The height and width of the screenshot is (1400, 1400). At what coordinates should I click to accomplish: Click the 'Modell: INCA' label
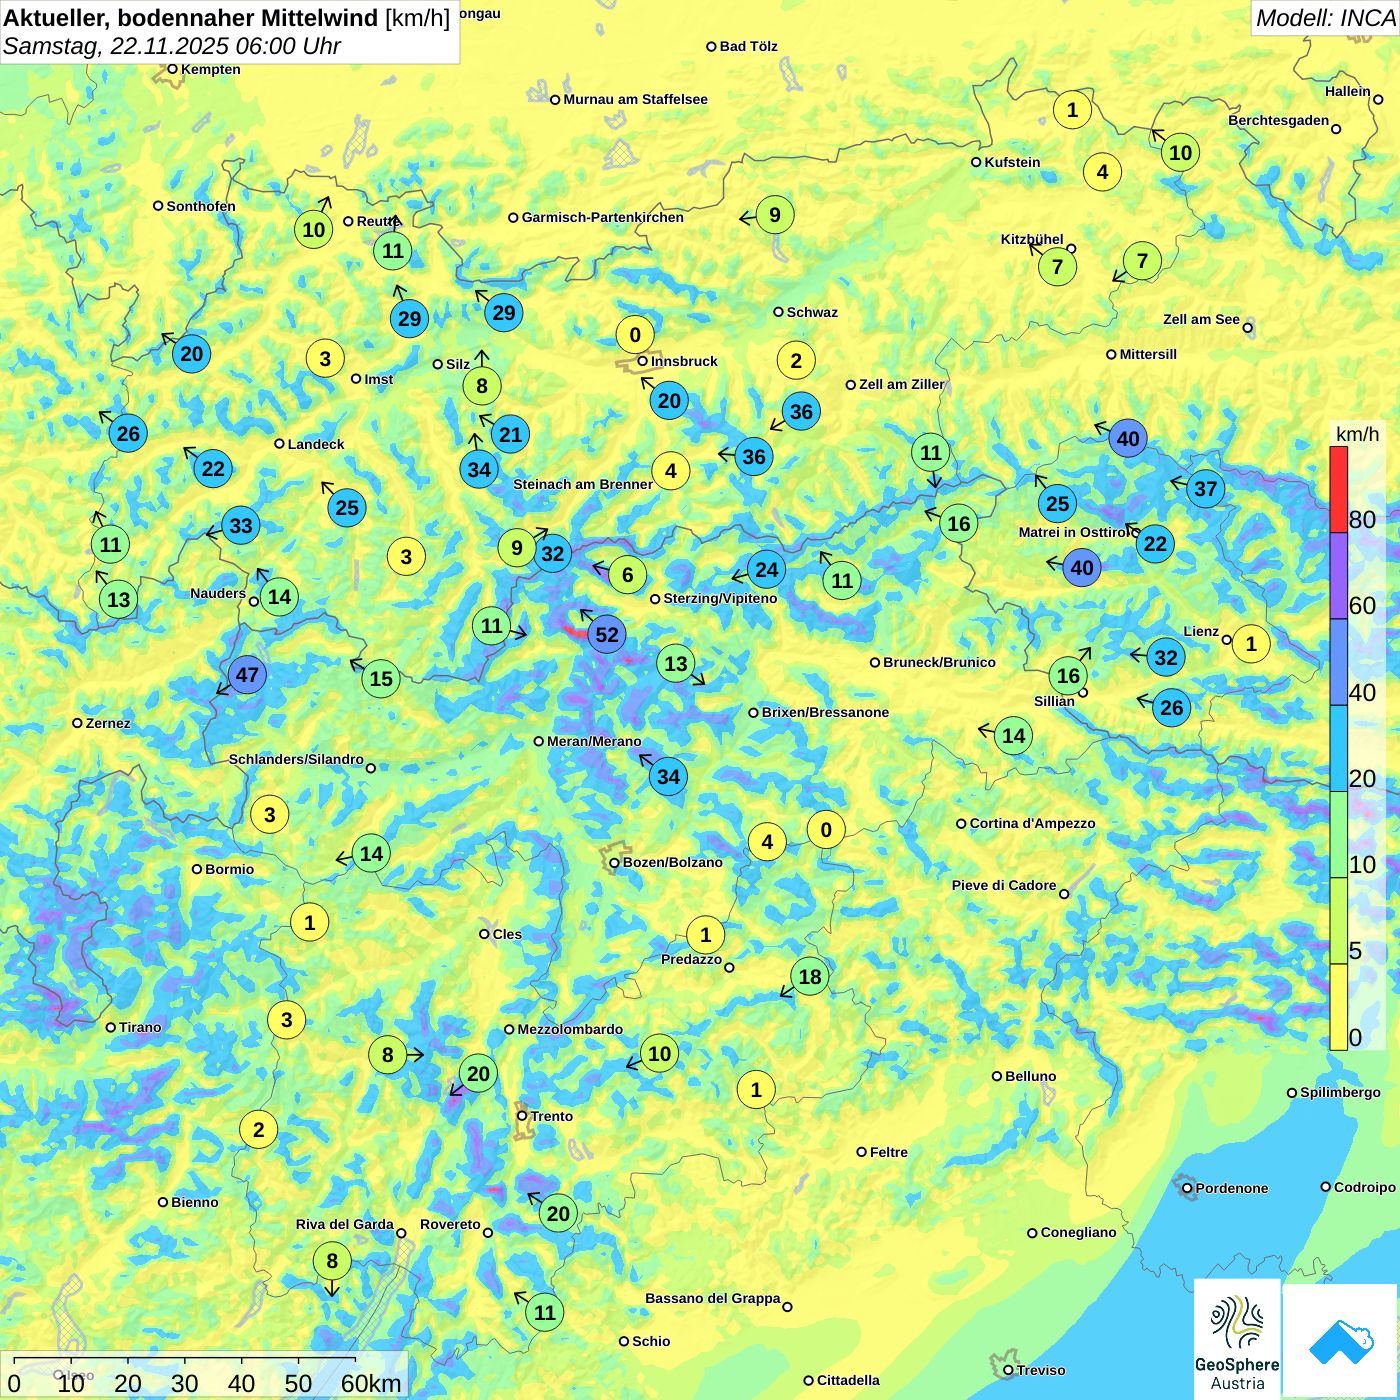tap(1326, 17)
